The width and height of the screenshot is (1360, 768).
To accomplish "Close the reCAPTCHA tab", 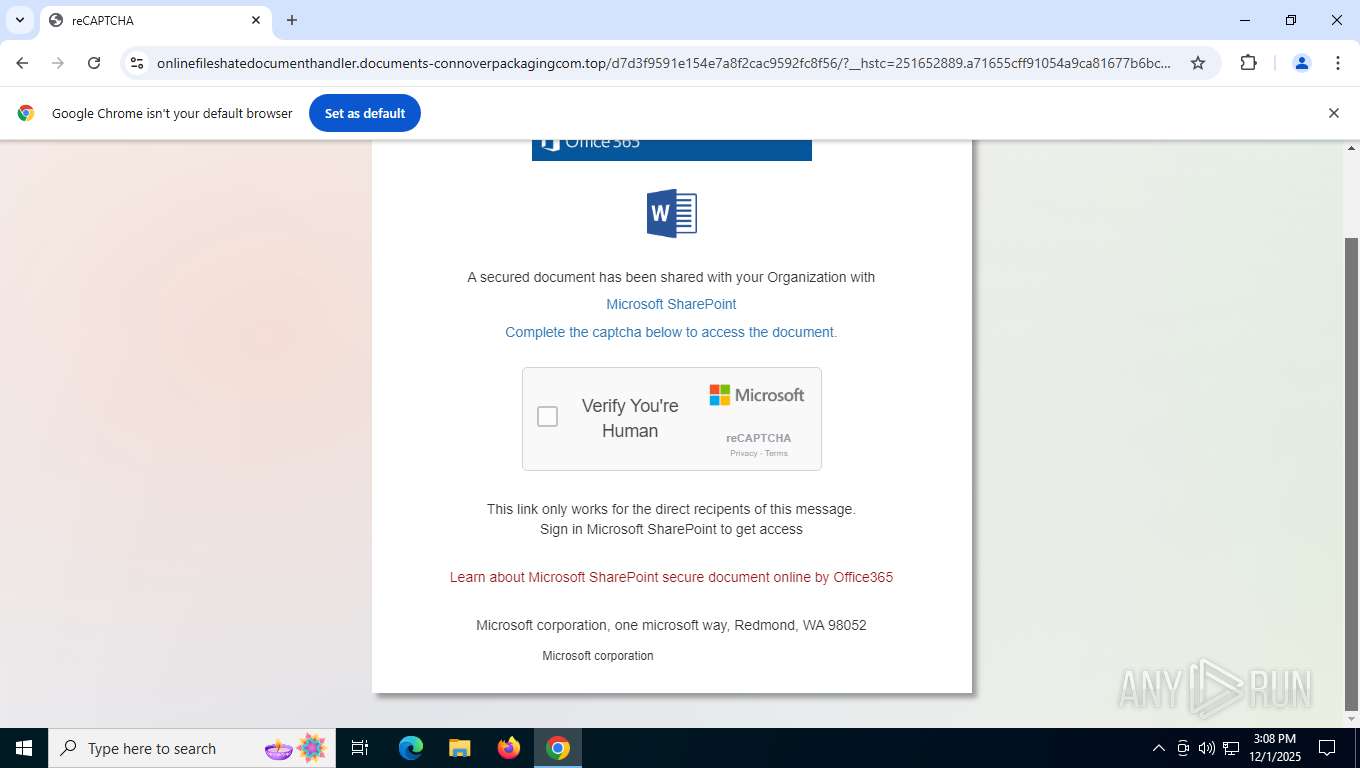I will (x=256, y=20).
